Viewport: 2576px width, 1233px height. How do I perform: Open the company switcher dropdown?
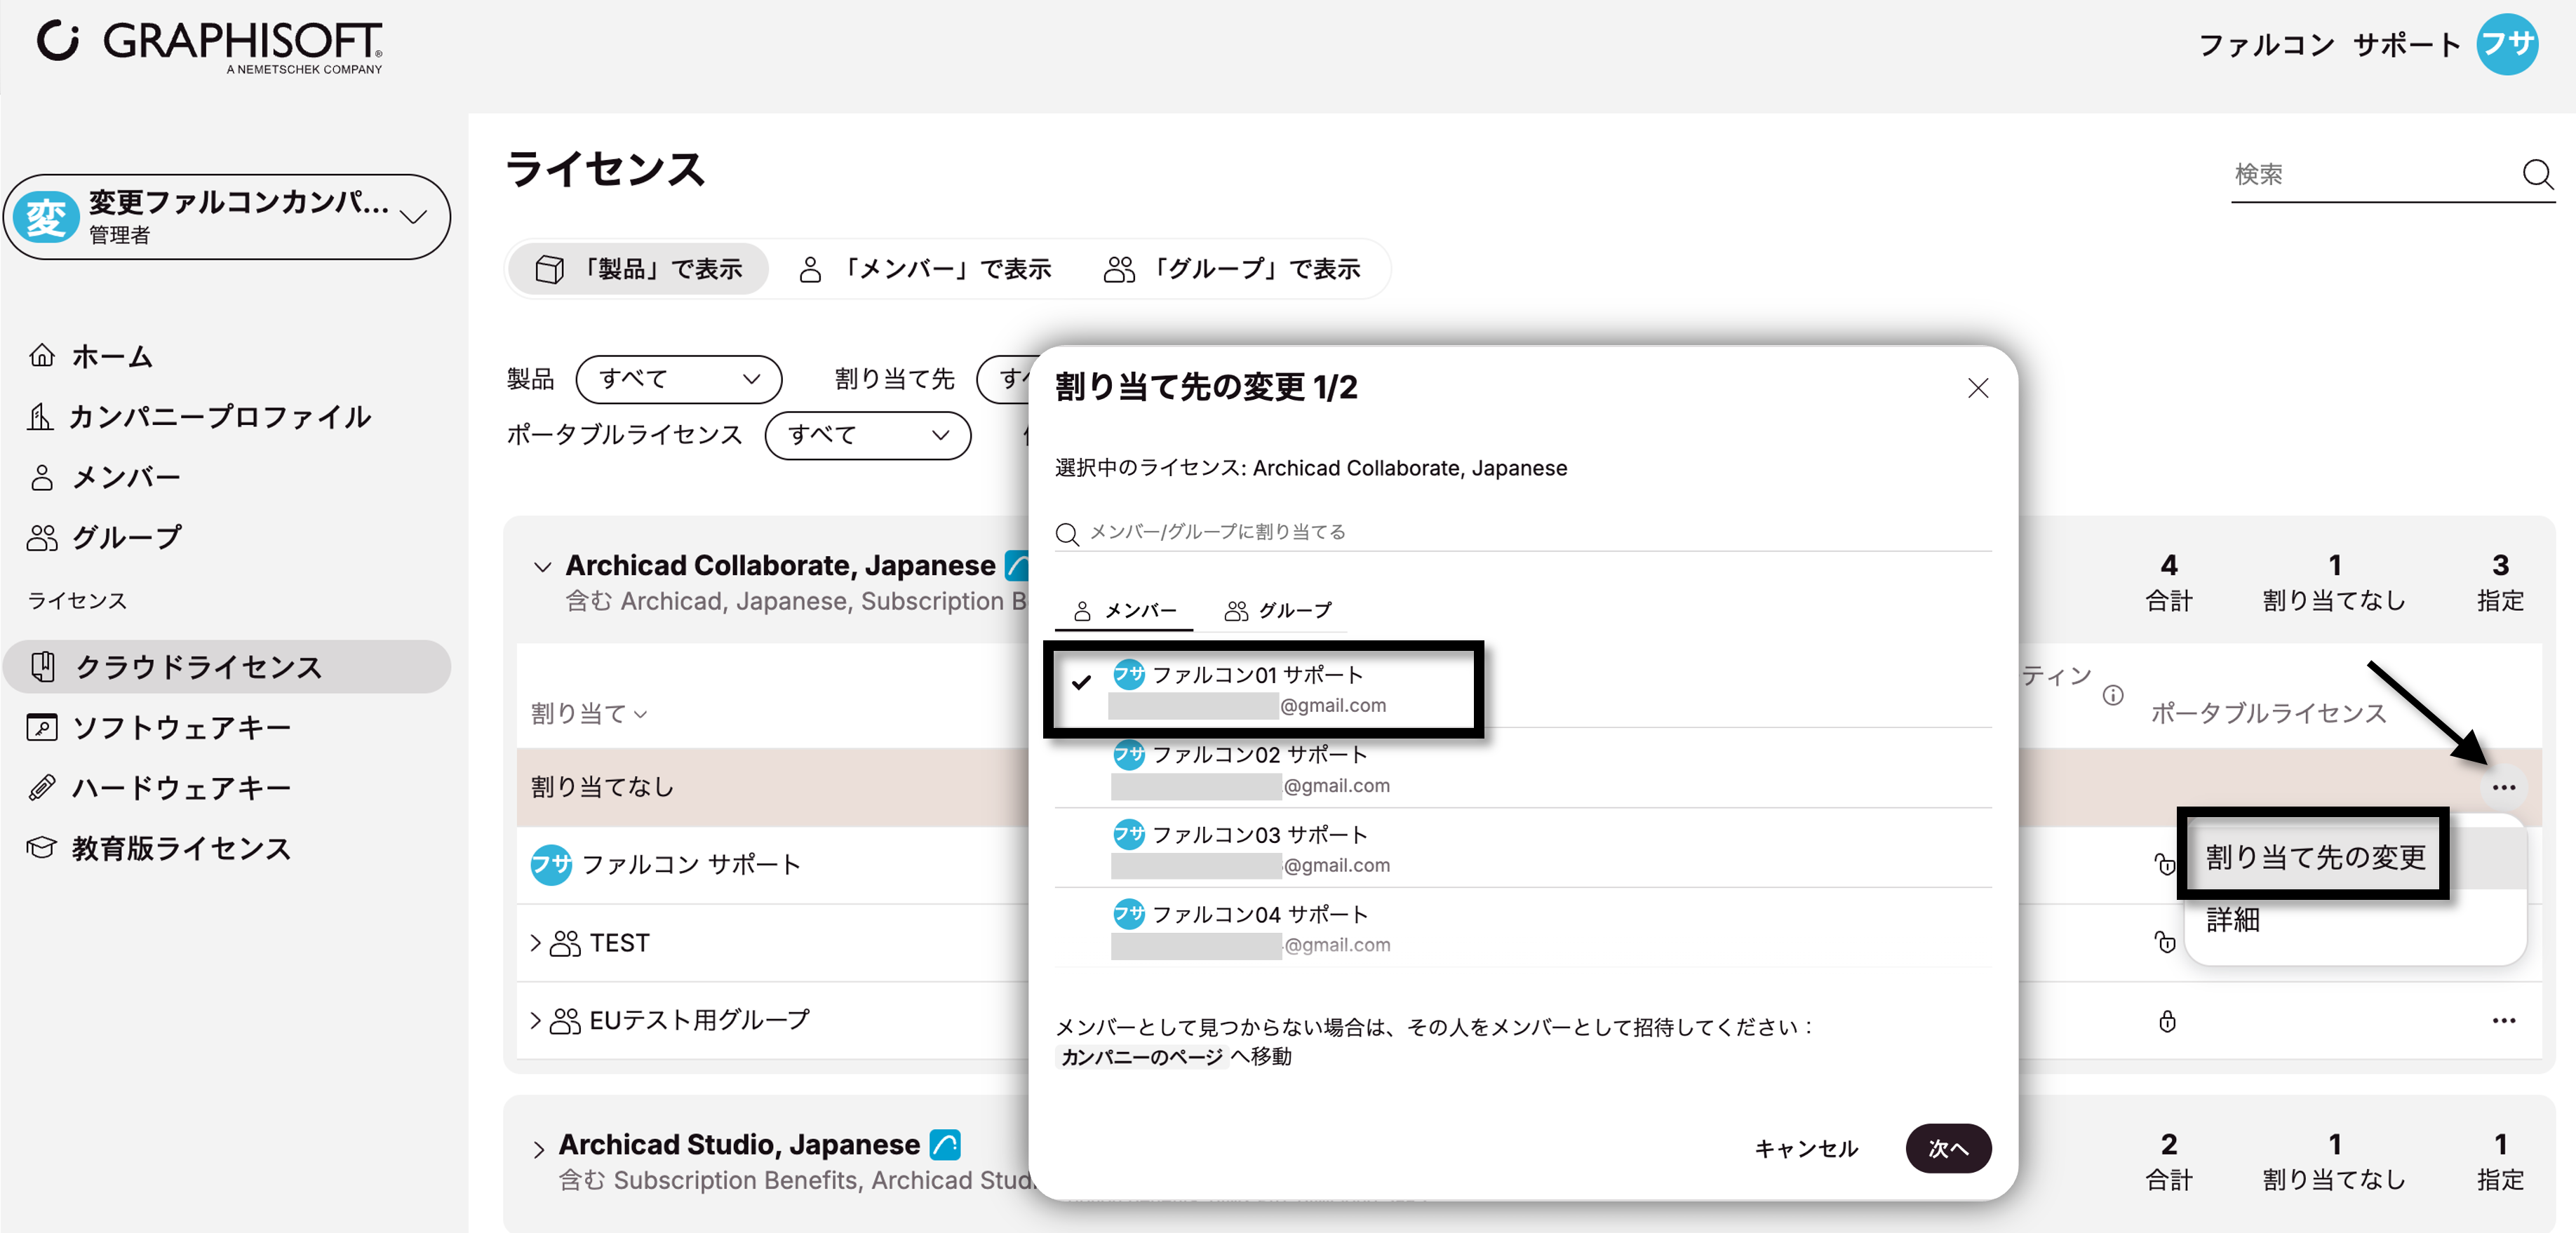pyautogui.click(x=227, y=217)
